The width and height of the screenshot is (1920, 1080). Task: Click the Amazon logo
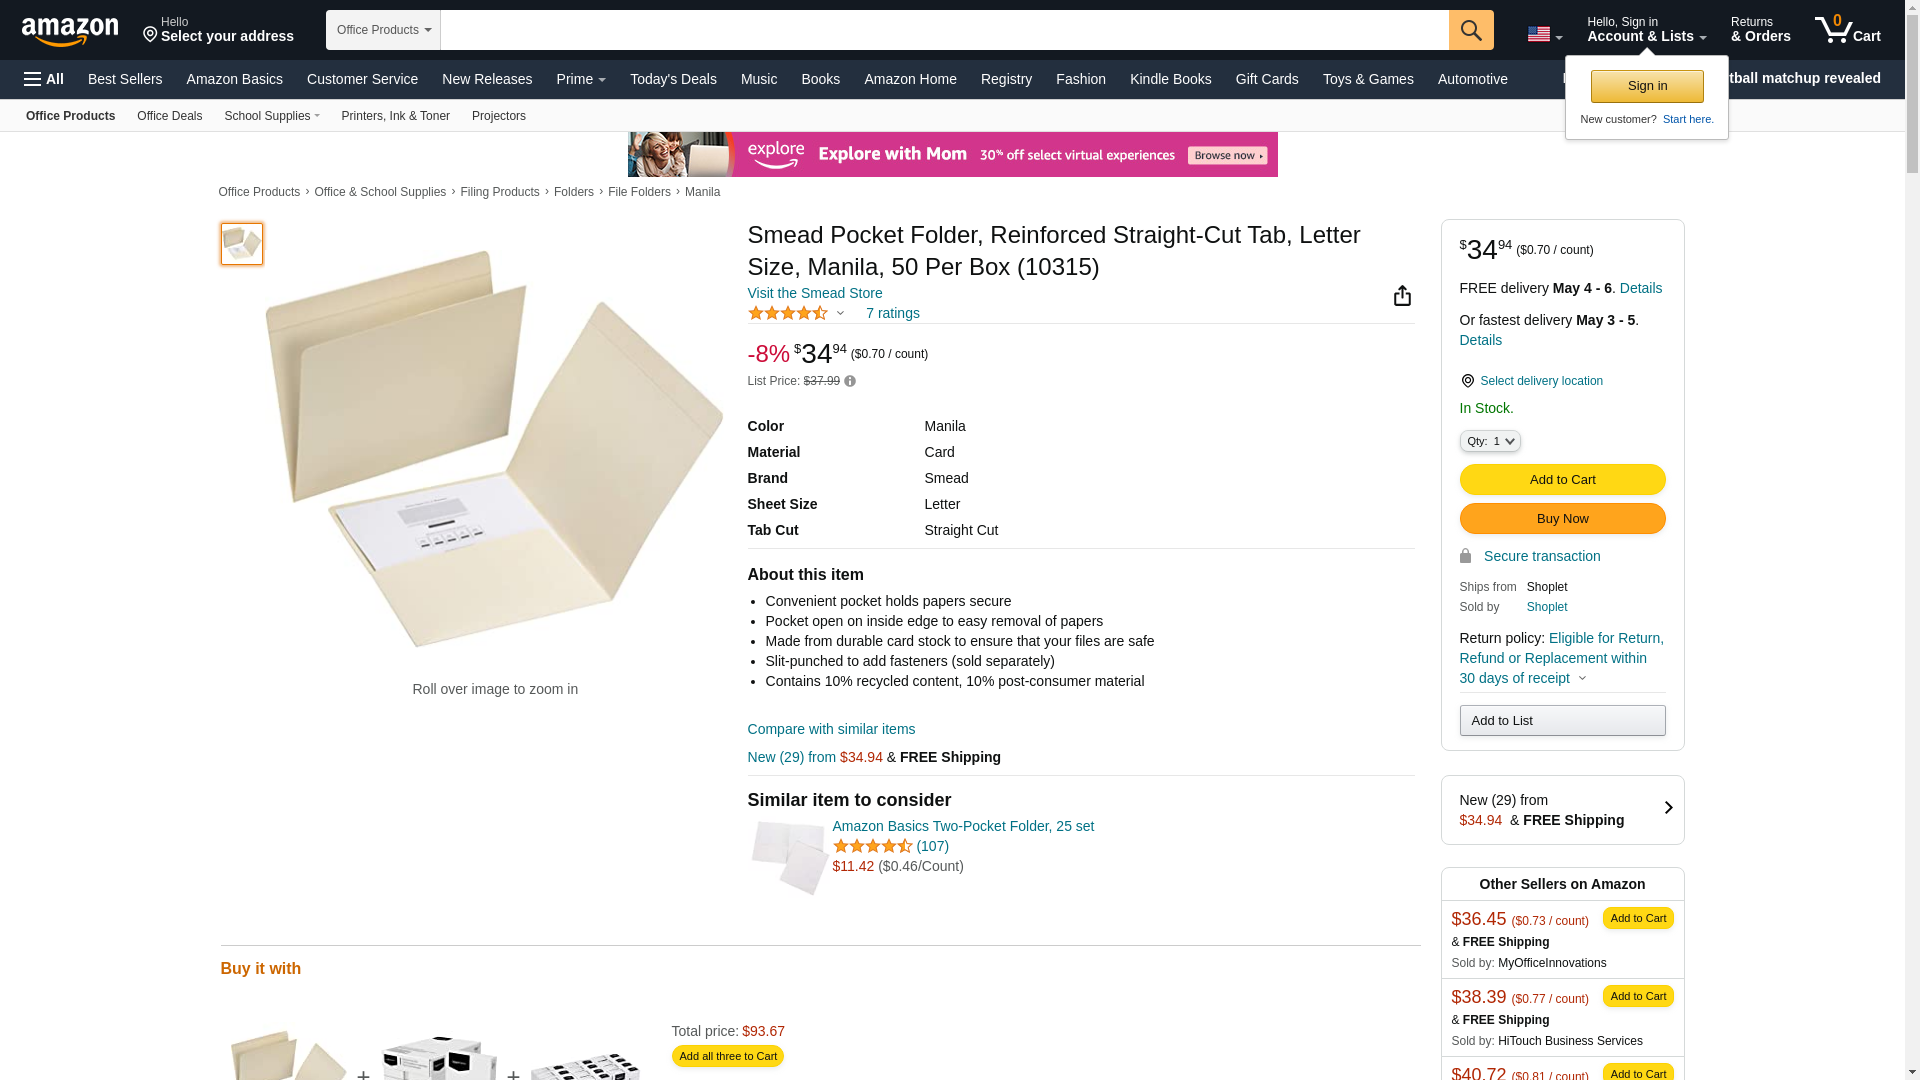[x=70, y=31]
